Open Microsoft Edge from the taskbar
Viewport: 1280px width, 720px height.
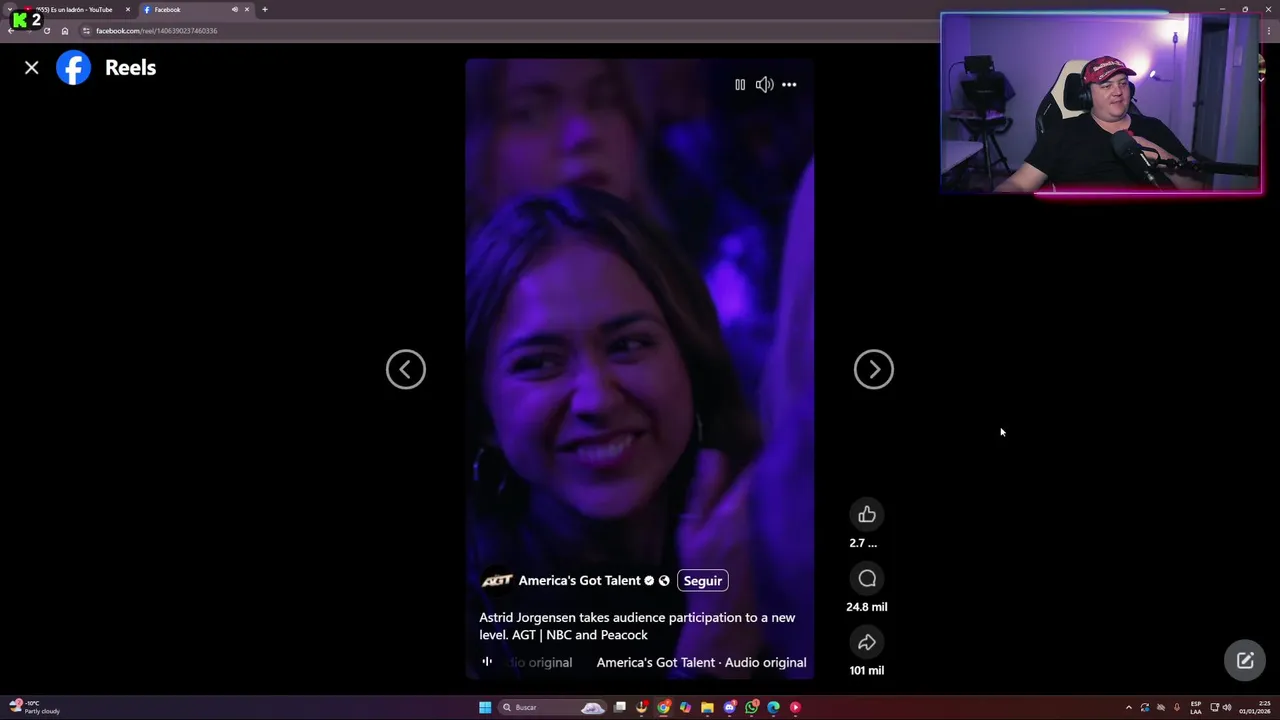pos(773,707)
